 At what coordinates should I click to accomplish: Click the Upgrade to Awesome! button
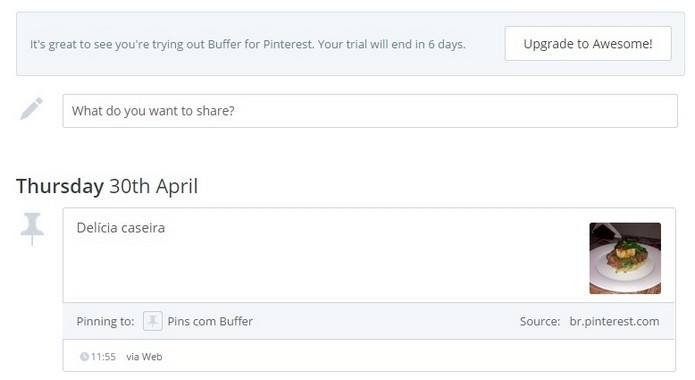click(588, 43)
